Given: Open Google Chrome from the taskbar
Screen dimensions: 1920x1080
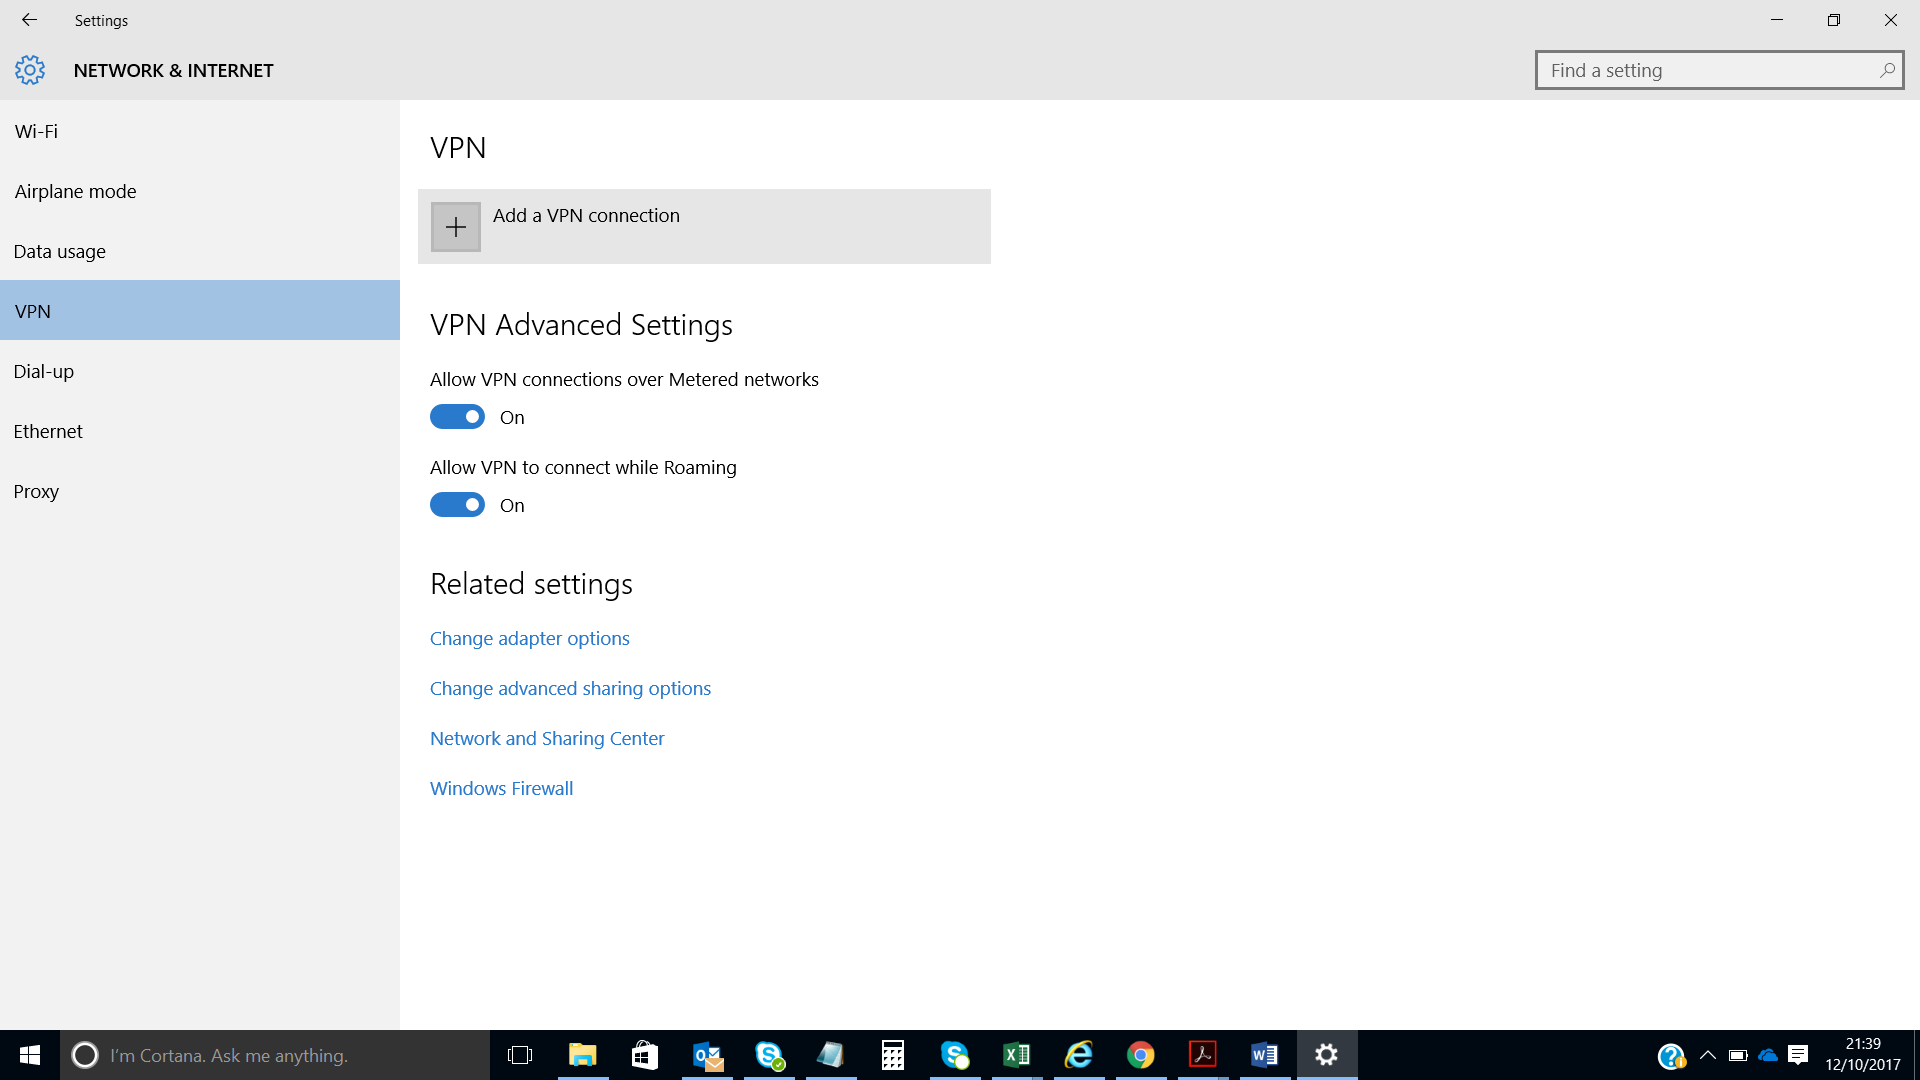Looking at the screenshot, I should click(1141, 1055).
